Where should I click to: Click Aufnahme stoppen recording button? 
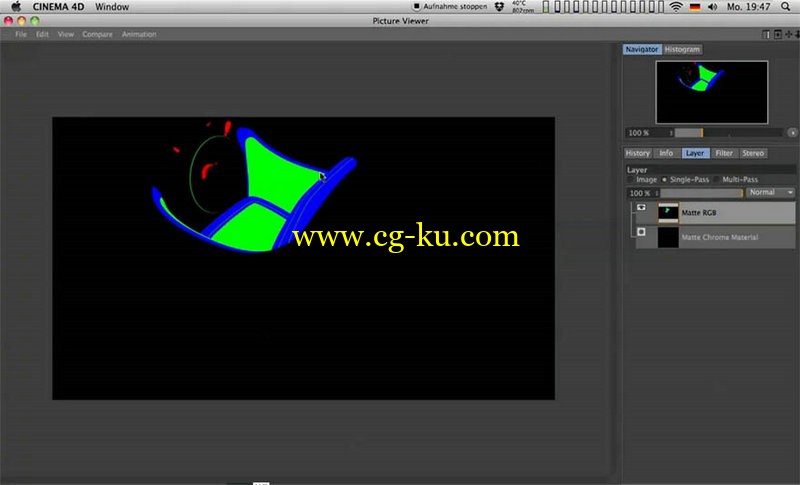(449, 7)
